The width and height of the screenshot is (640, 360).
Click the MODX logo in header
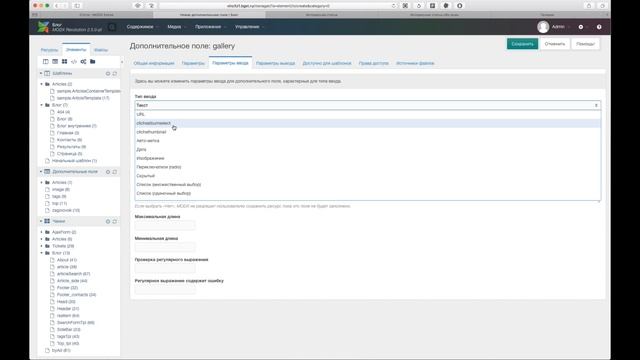coord(43,27)
